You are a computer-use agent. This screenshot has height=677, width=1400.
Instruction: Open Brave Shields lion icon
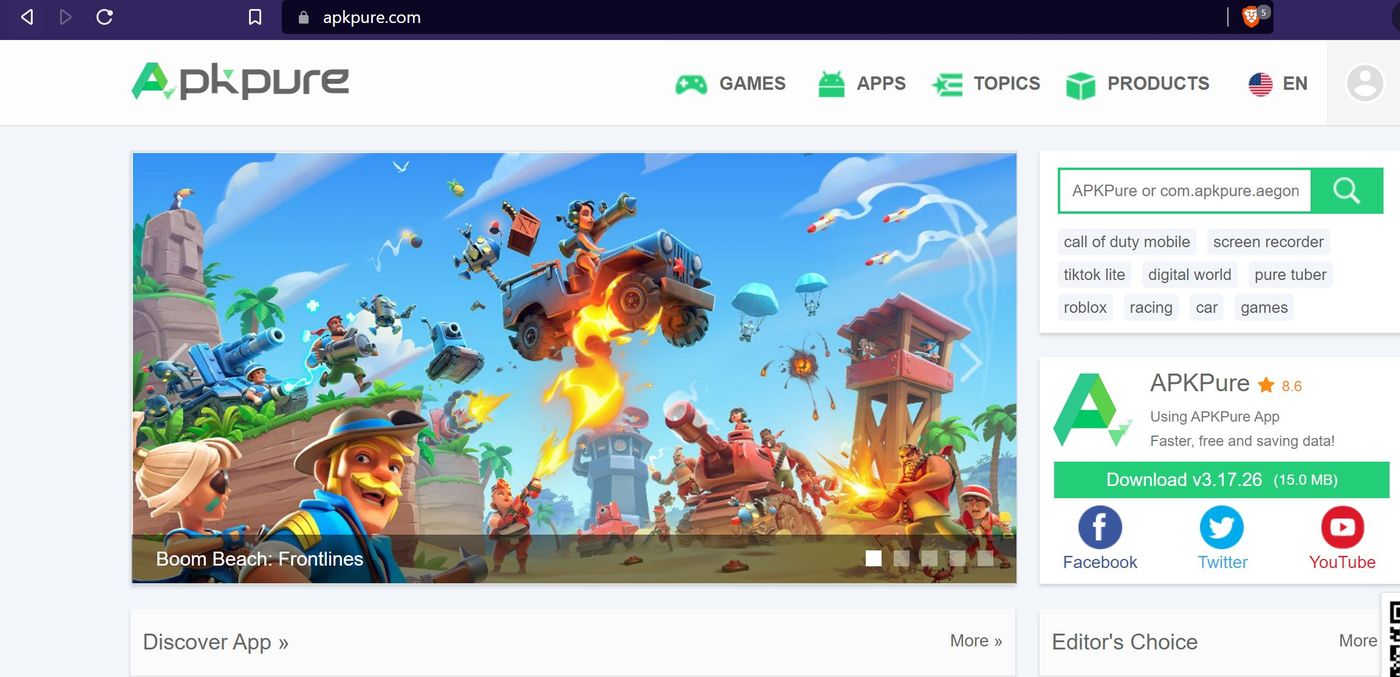click(1251, 17)
